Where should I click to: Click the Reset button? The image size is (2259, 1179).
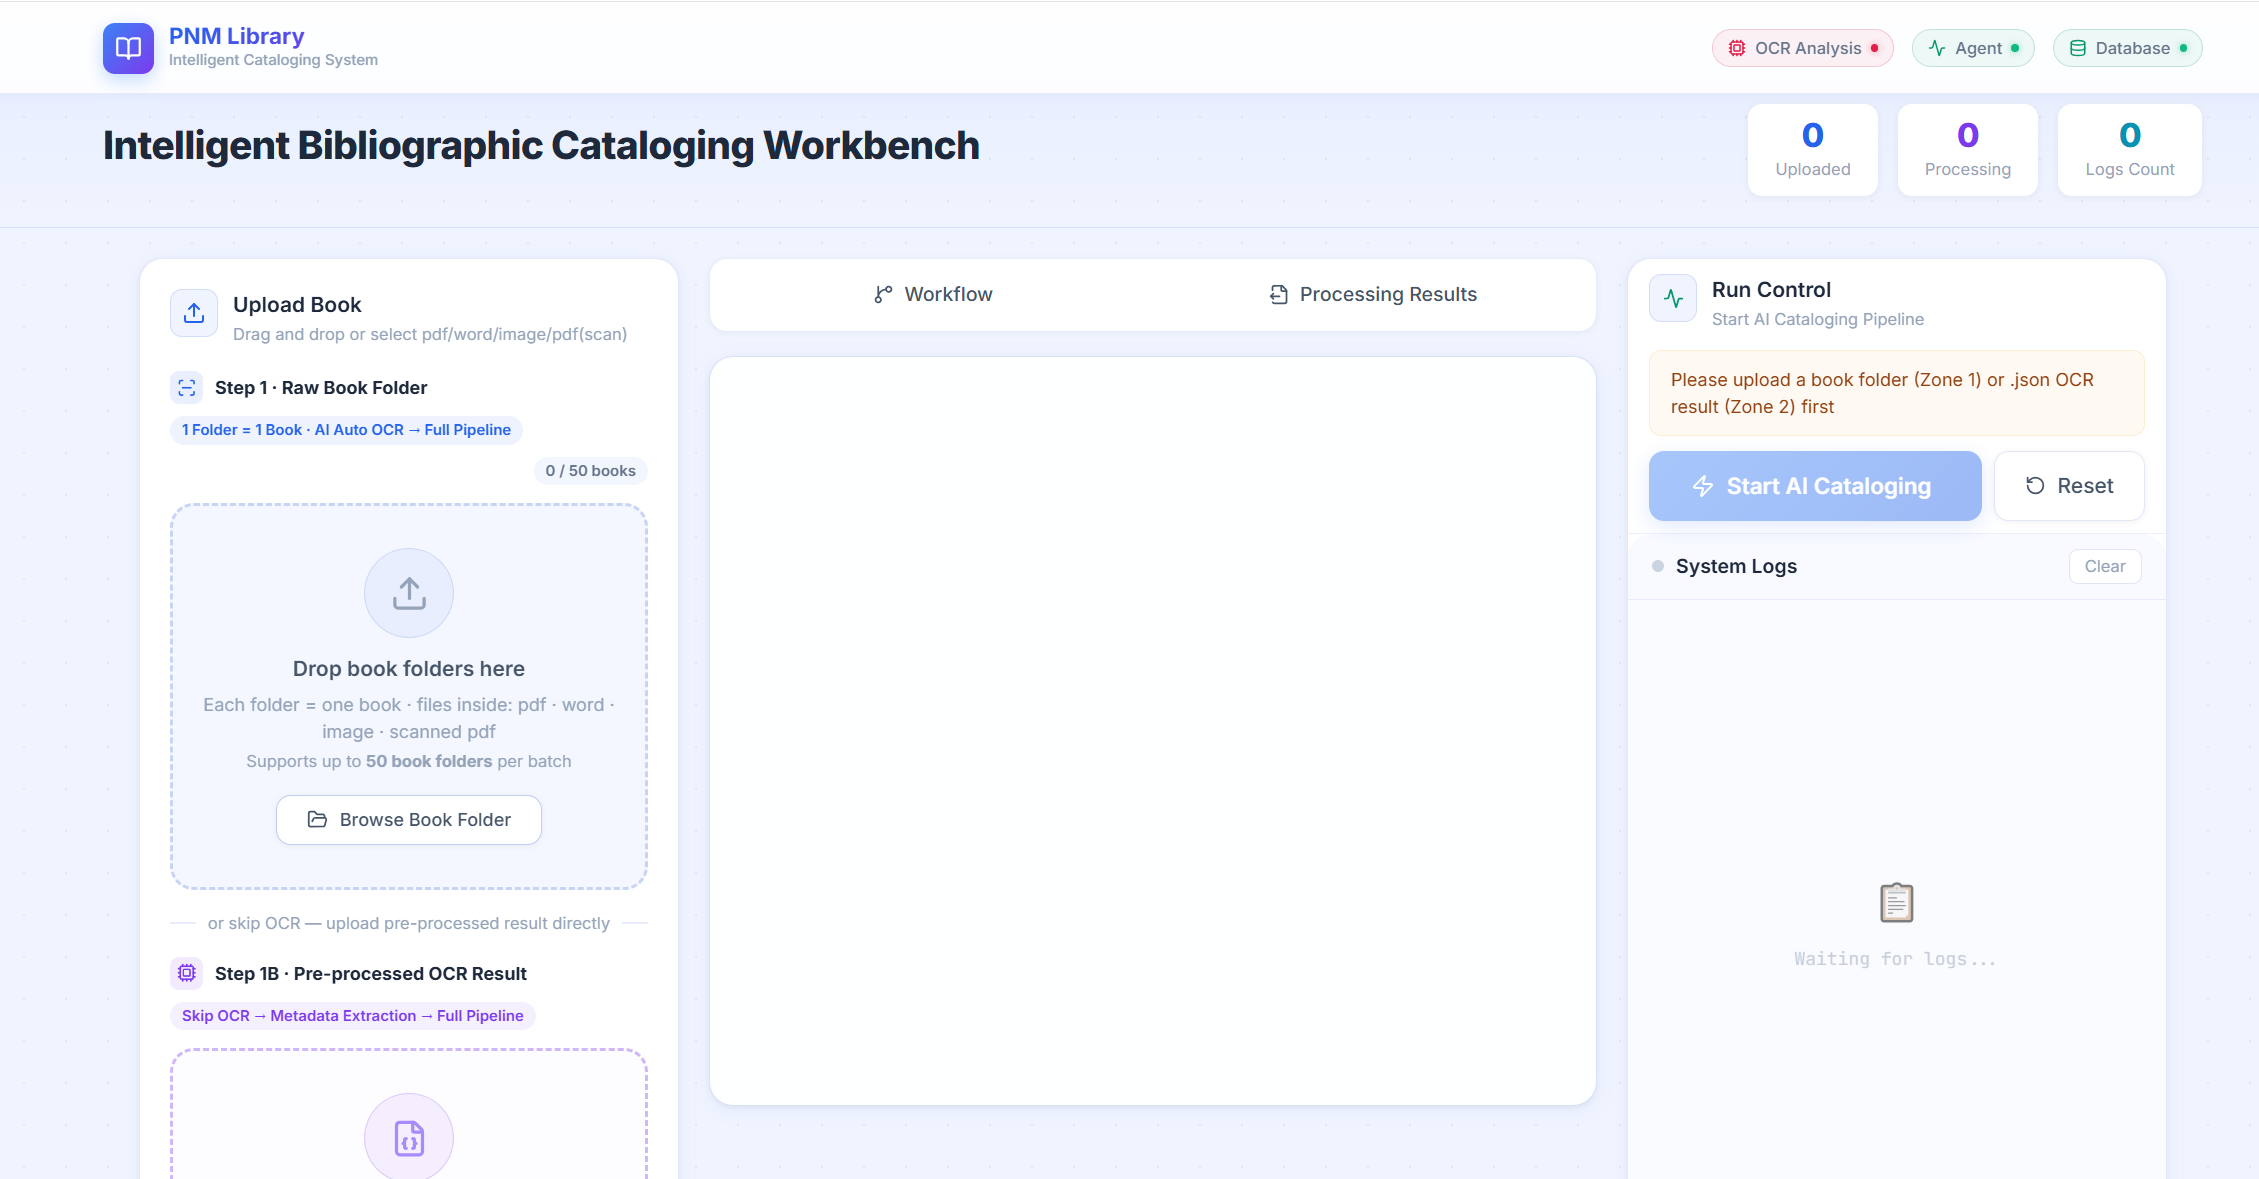tap(2069, 486)
